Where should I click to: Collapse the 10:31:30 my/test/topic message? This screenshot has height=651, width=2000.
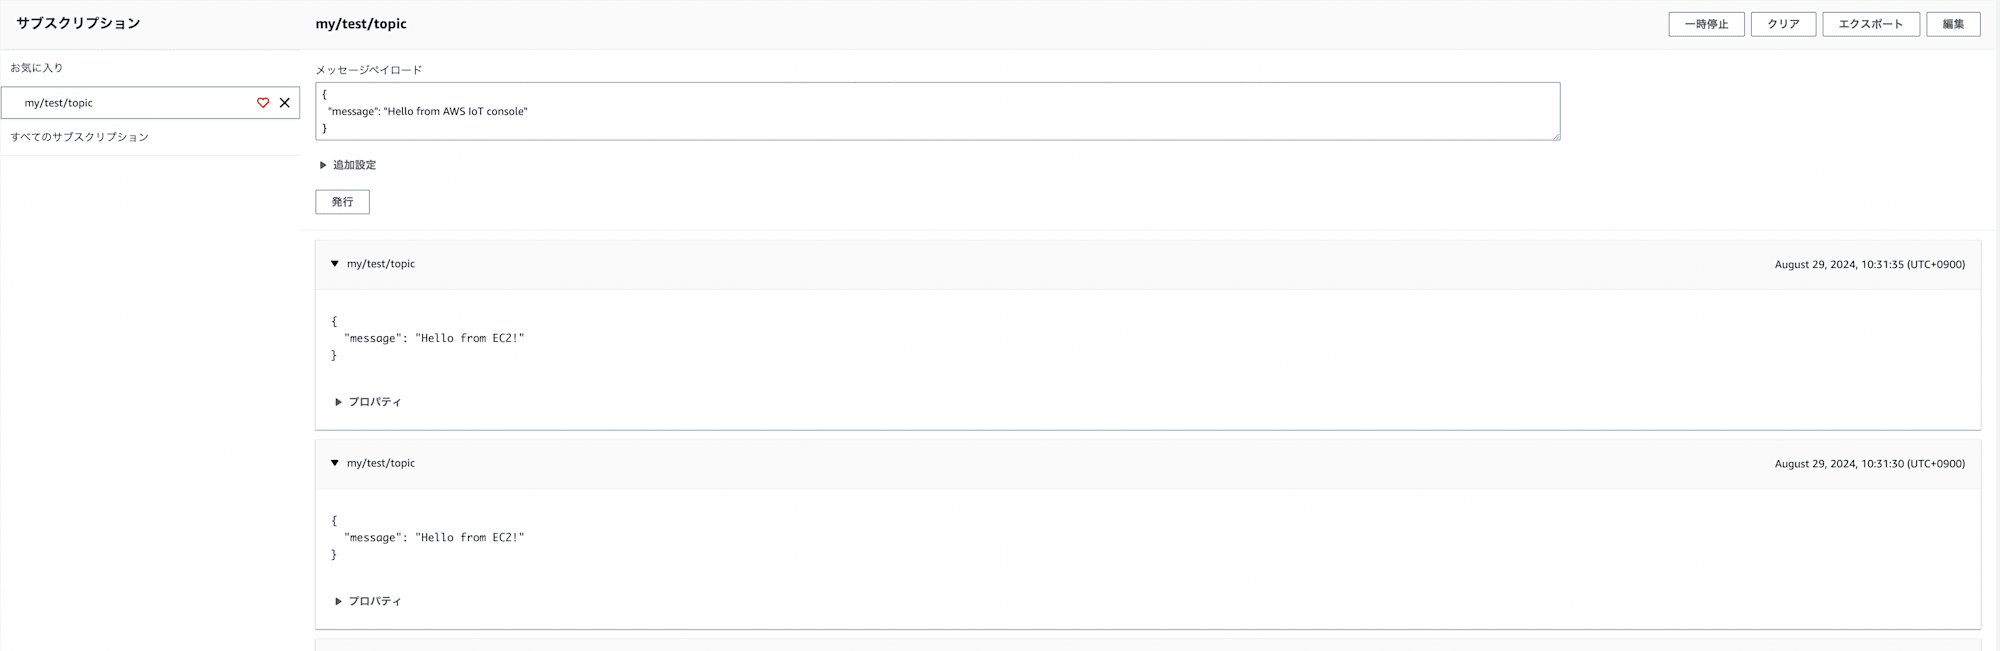tap(335, 463)
